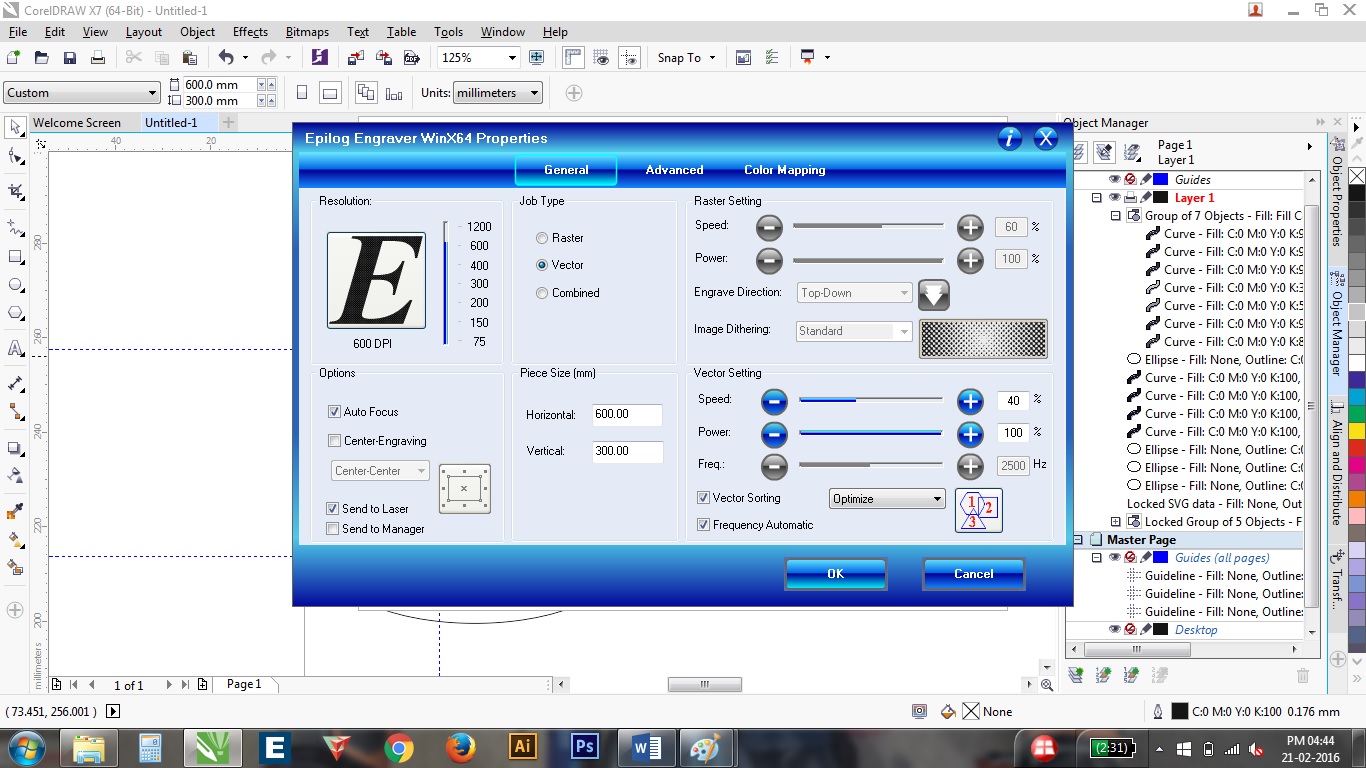Click the Undo arrow icon

(x=226, y=58)
